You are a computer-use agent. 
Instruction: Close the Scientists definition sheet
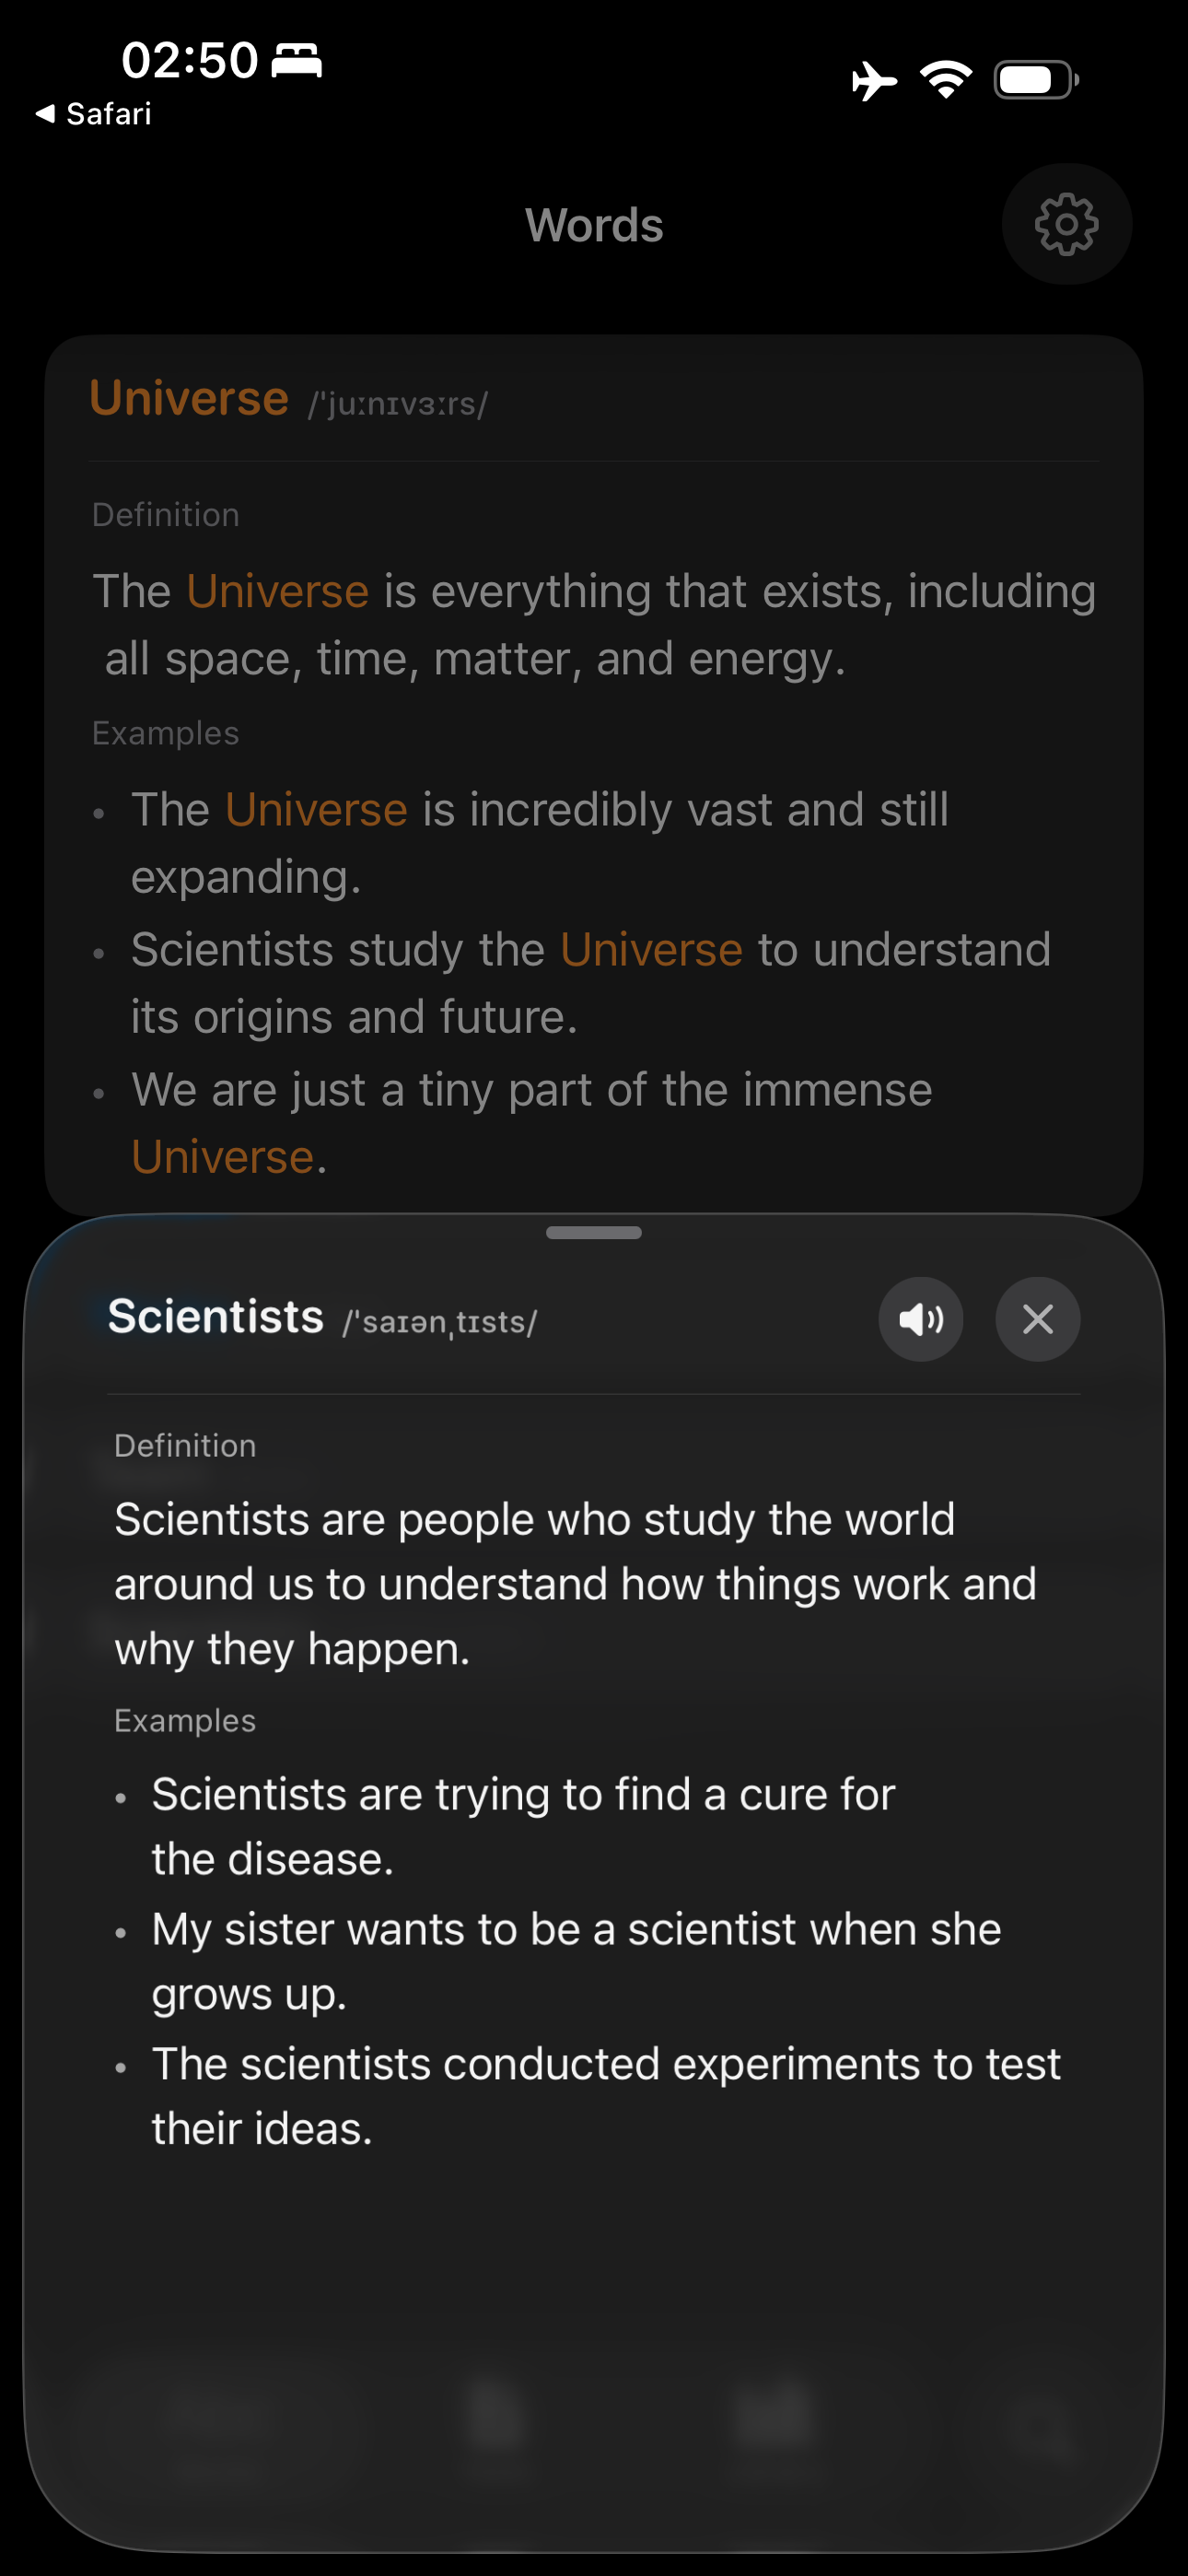point(1037,1319)
